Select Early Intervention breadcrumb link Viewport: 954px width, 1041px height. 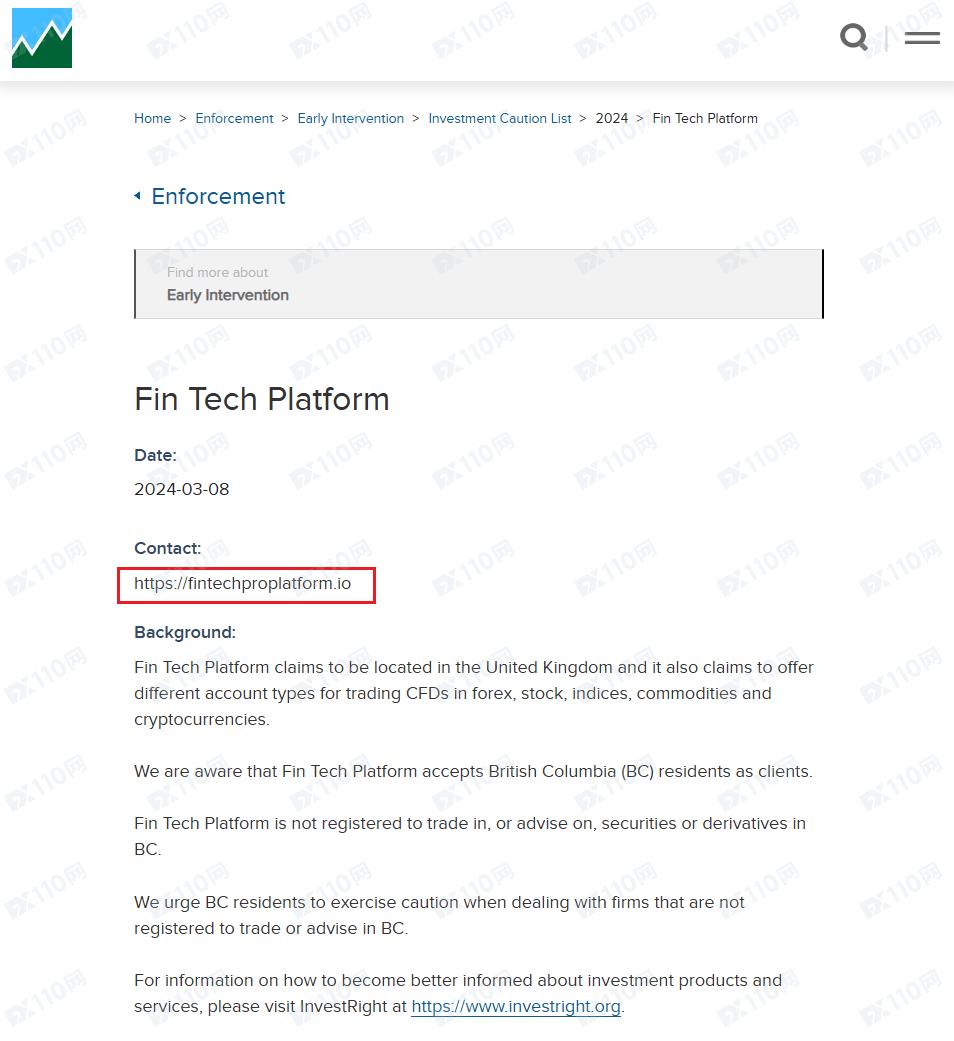pos(350,118)
